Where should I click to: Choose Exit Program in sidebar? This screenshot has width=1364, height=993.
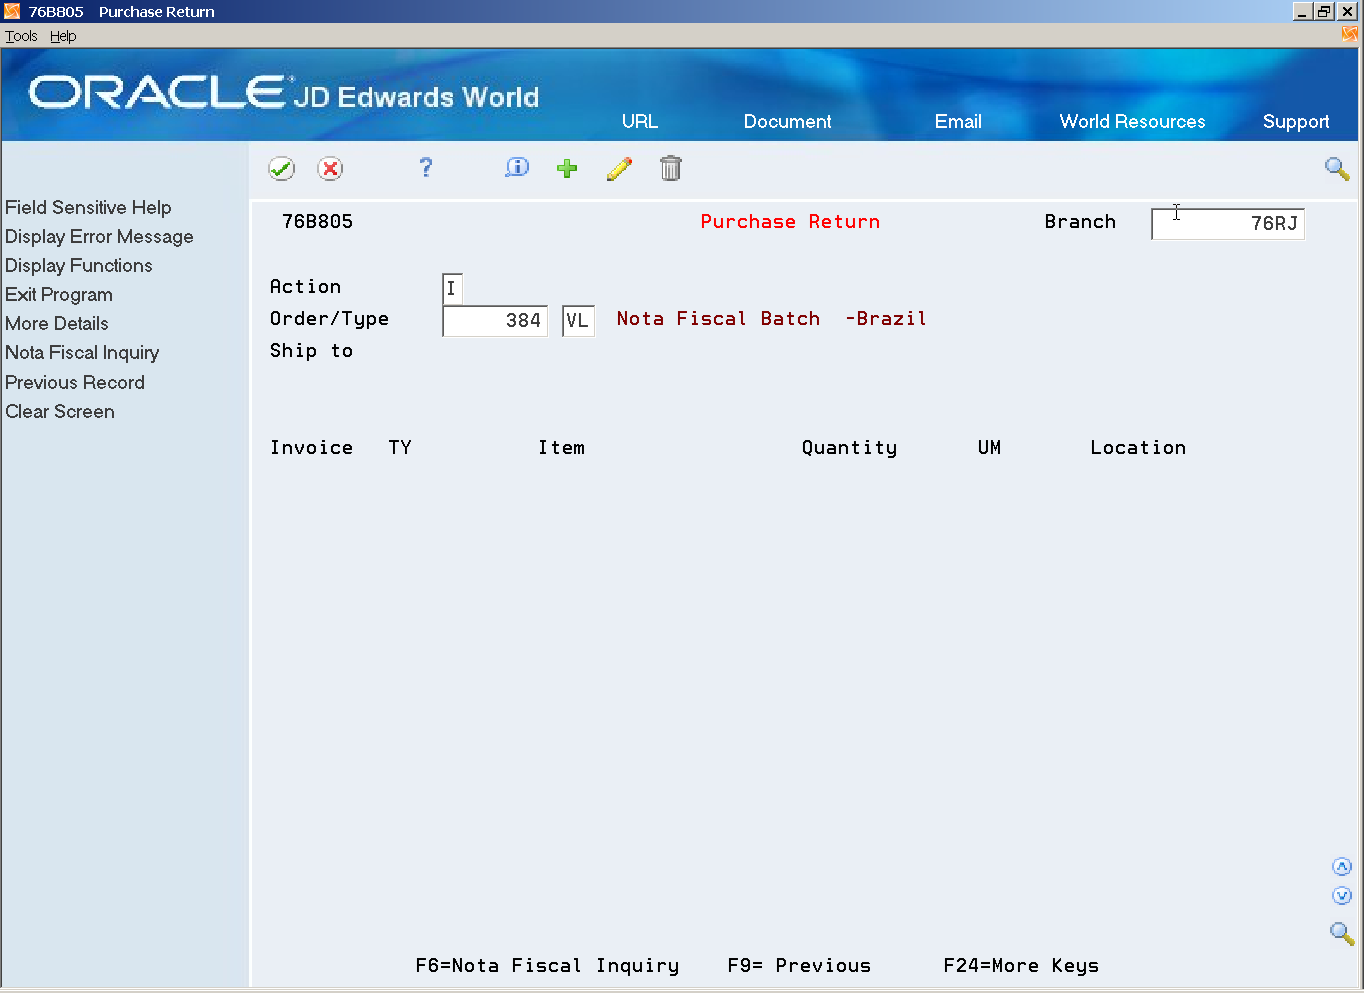tap(59, 294)
